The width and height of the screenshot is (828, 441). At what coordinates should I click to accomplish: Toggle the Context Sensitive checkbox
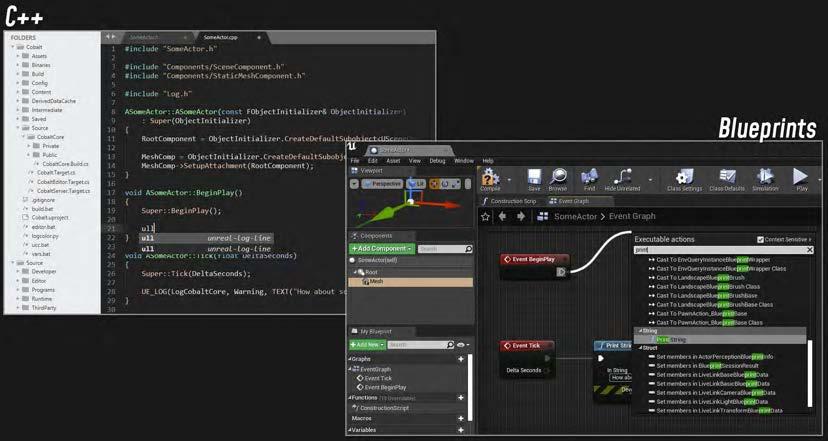pos(760,240)
